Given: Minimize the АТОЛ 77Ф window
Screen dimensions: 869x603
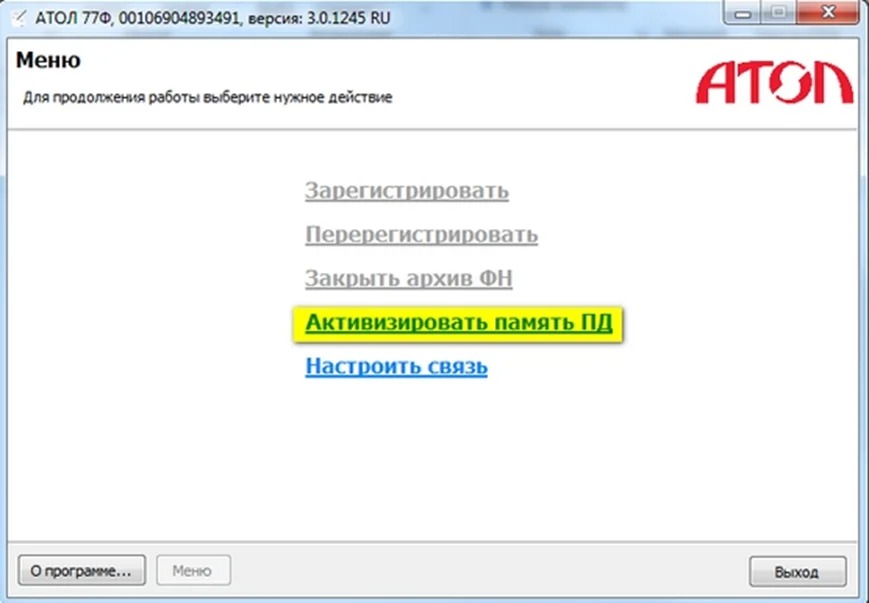Looking at the screenshot, I should coord(743,12).
